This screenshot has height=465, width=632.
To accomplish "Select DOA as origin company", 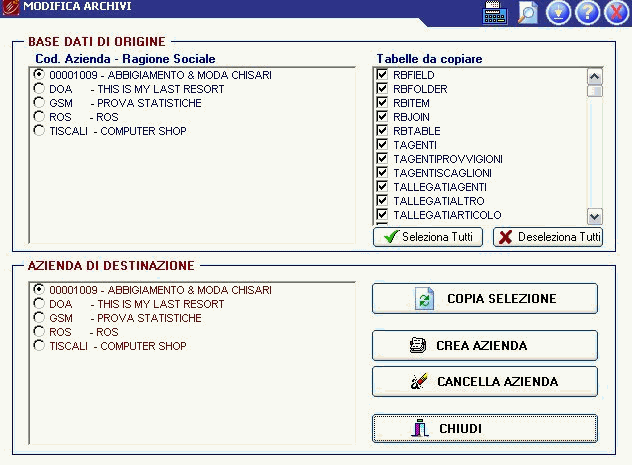I will (x=39, y=89).
